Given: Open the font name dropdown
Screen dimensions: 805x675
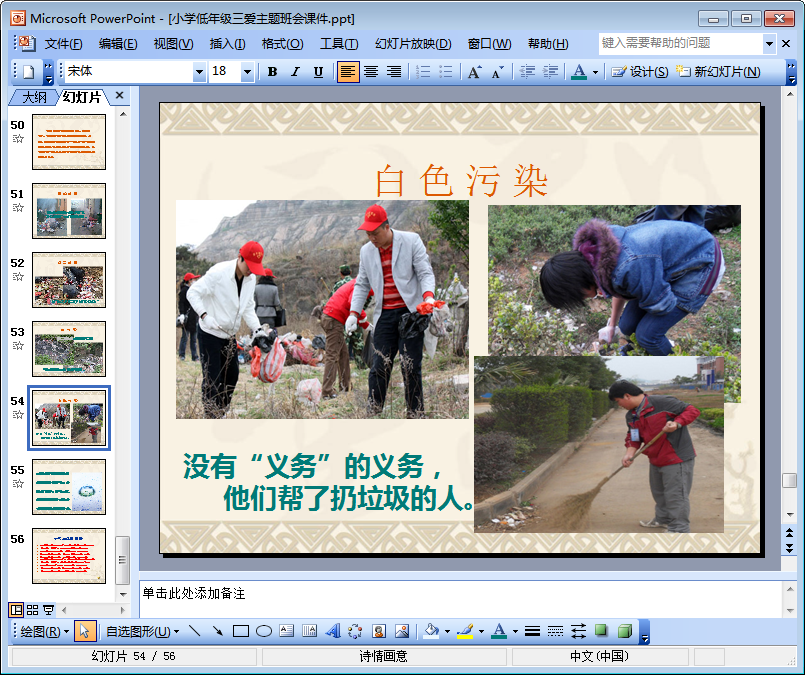Looking at the screenshot, I should pos(199,72).
